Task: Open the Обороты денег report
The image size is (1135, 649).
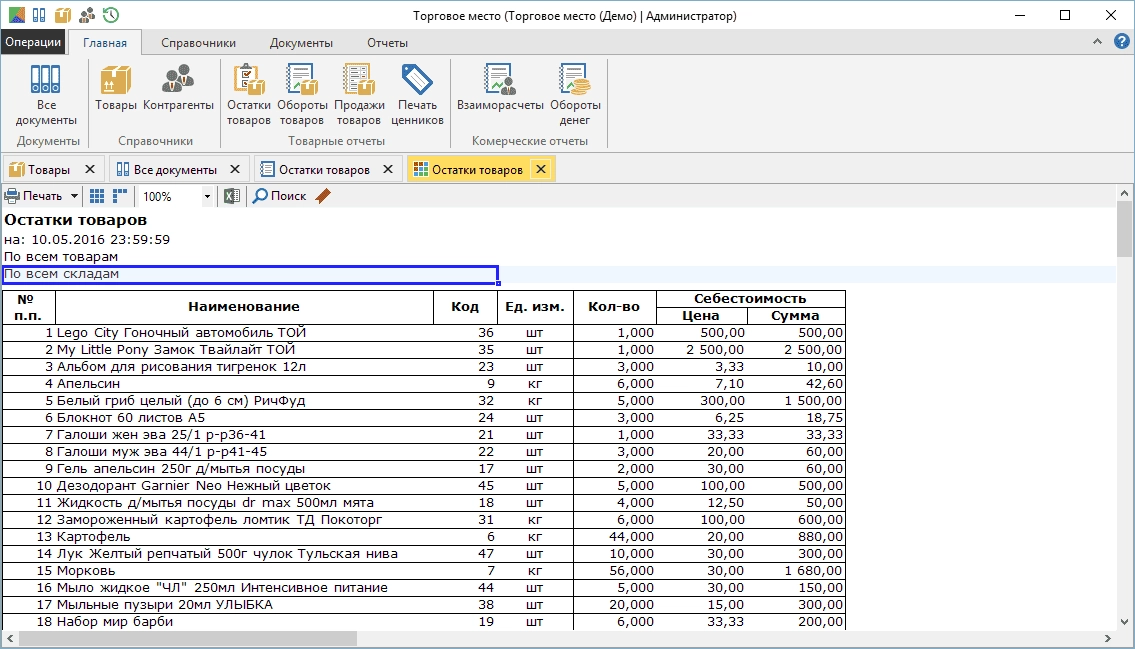Action: (575, 96)
